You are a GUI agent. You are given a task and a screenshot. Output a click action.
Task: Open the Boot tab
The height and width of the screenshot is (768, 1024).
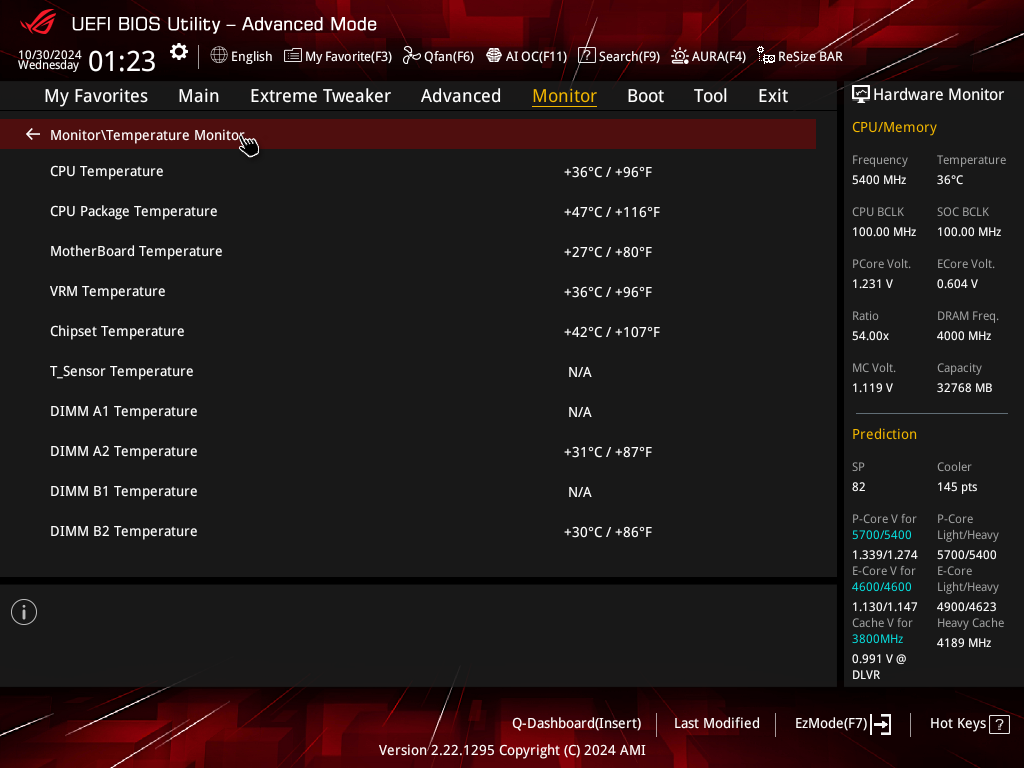click(x=645, y=96)
